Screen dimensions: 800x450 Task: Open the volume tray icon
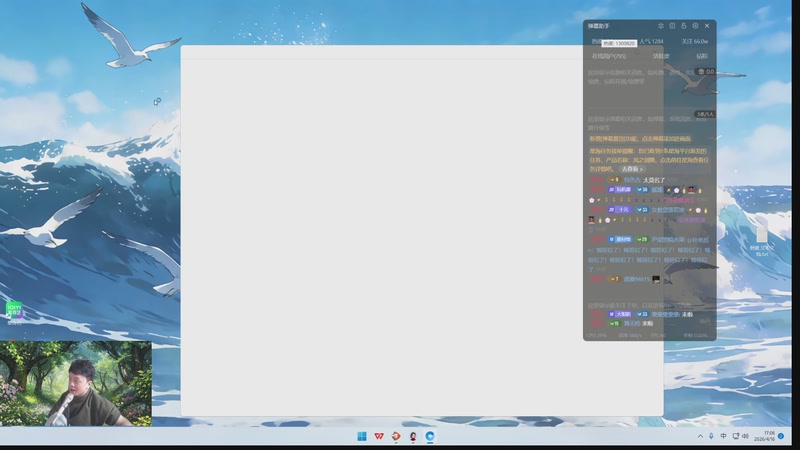(x=745, y=436)
